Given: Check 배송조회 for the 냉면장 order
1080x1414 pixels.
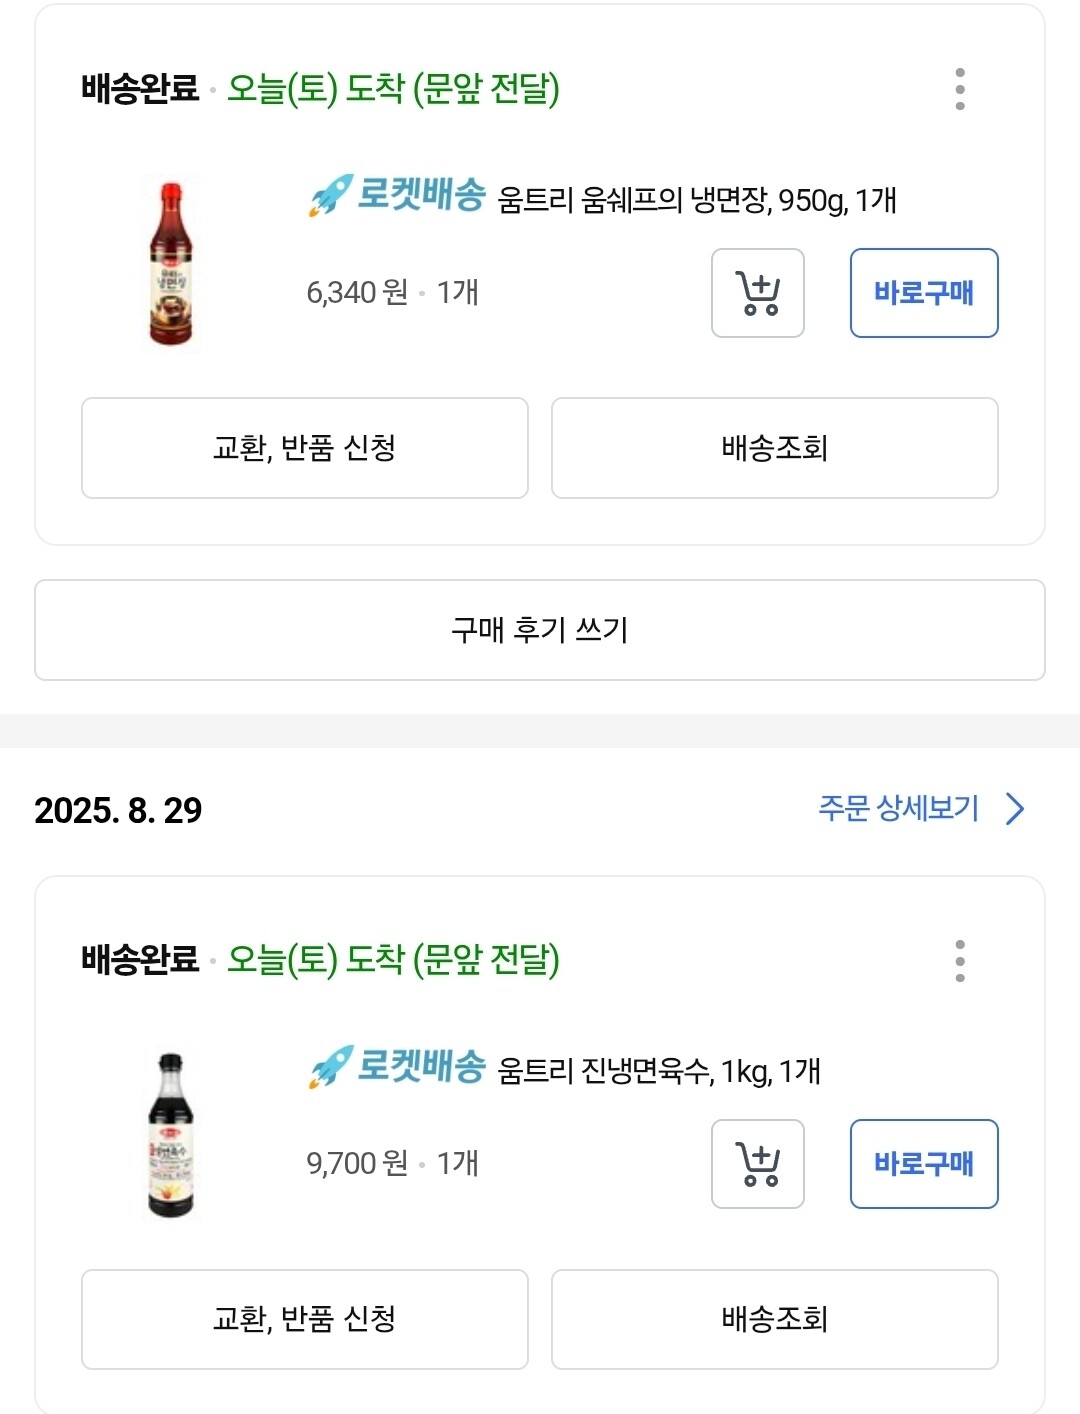Looking at the screenshot, I should pos(775,448).
